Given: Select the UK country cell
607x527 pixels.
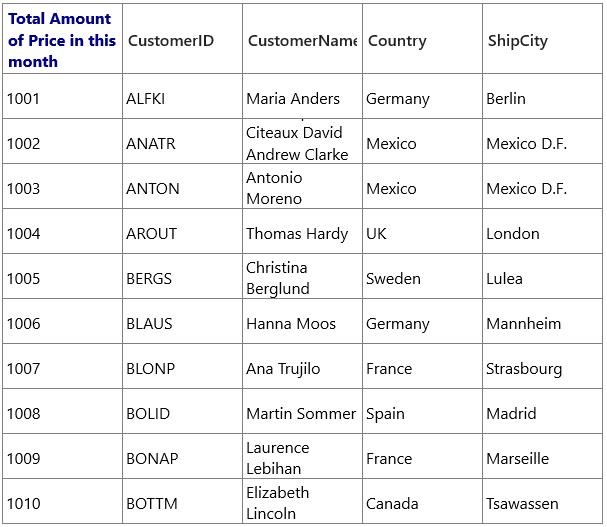Looking at the screenshot, I should pyautogui.click(x=422, y=231).
